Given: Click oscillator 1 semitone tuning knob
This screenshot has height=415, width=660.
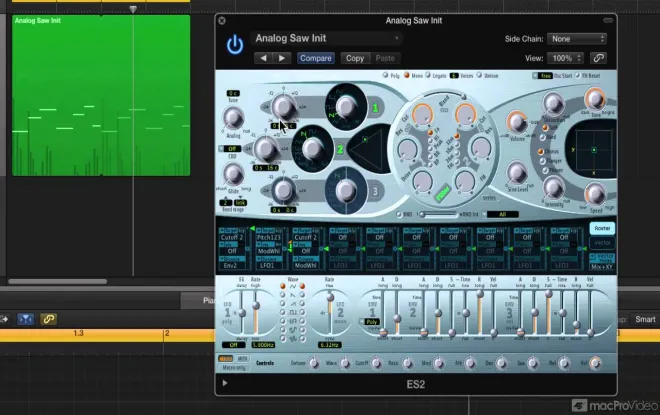Looking at the screenshot, I should pos(283,106).
